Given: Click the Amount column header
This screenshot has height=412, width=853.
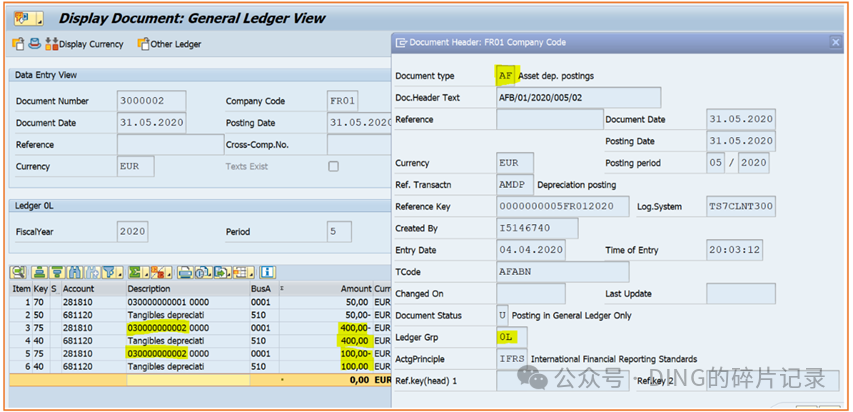Looking at the screenshot, I should [x=326, y=289].
